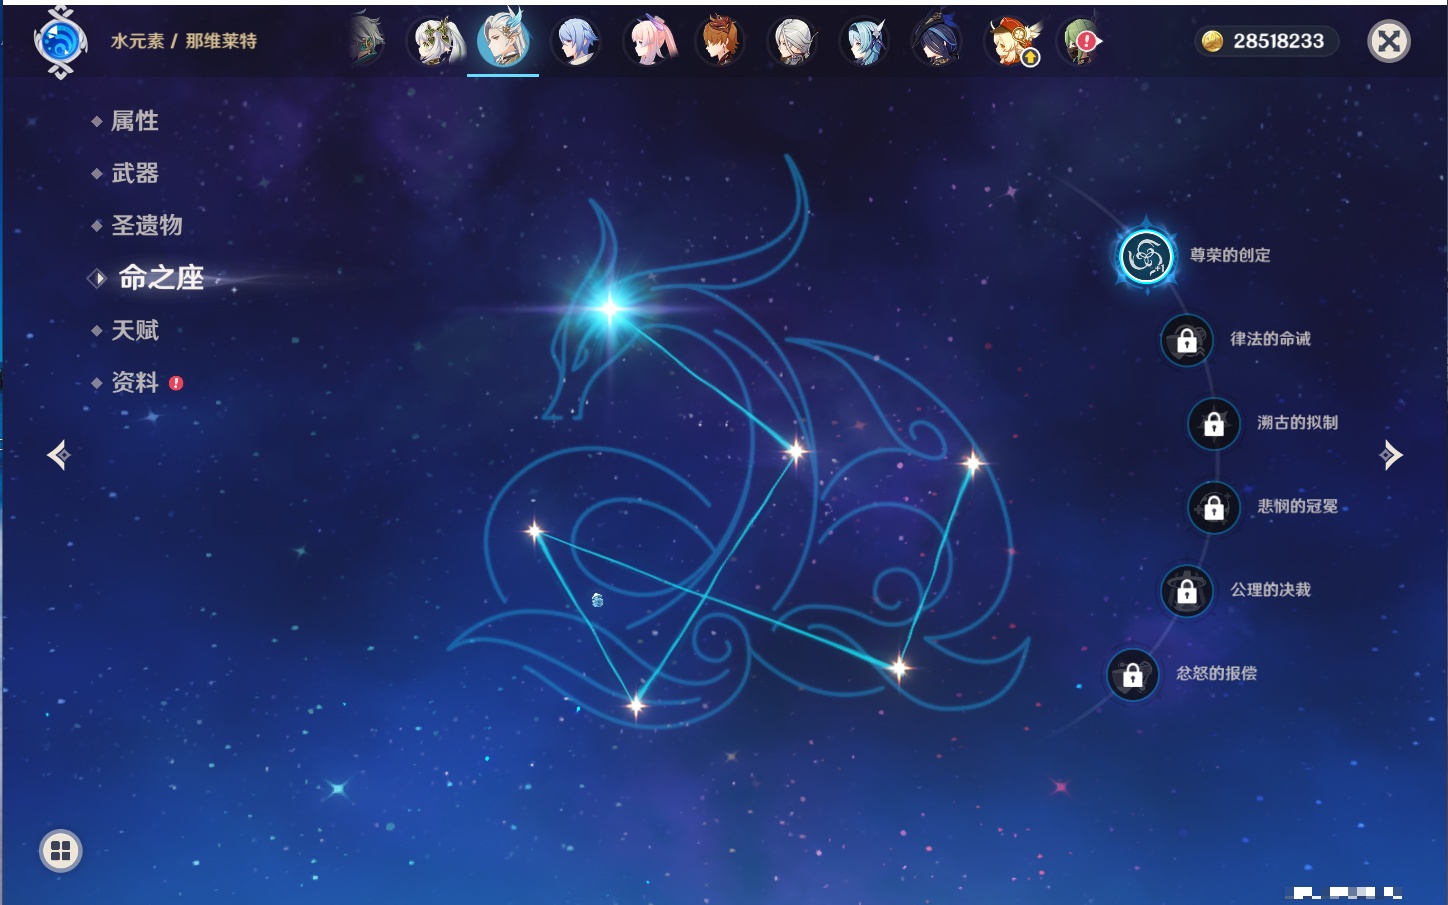Click the locked 公理的决裁 constellation icon

pyautogui.click(x=1187, y=591)
